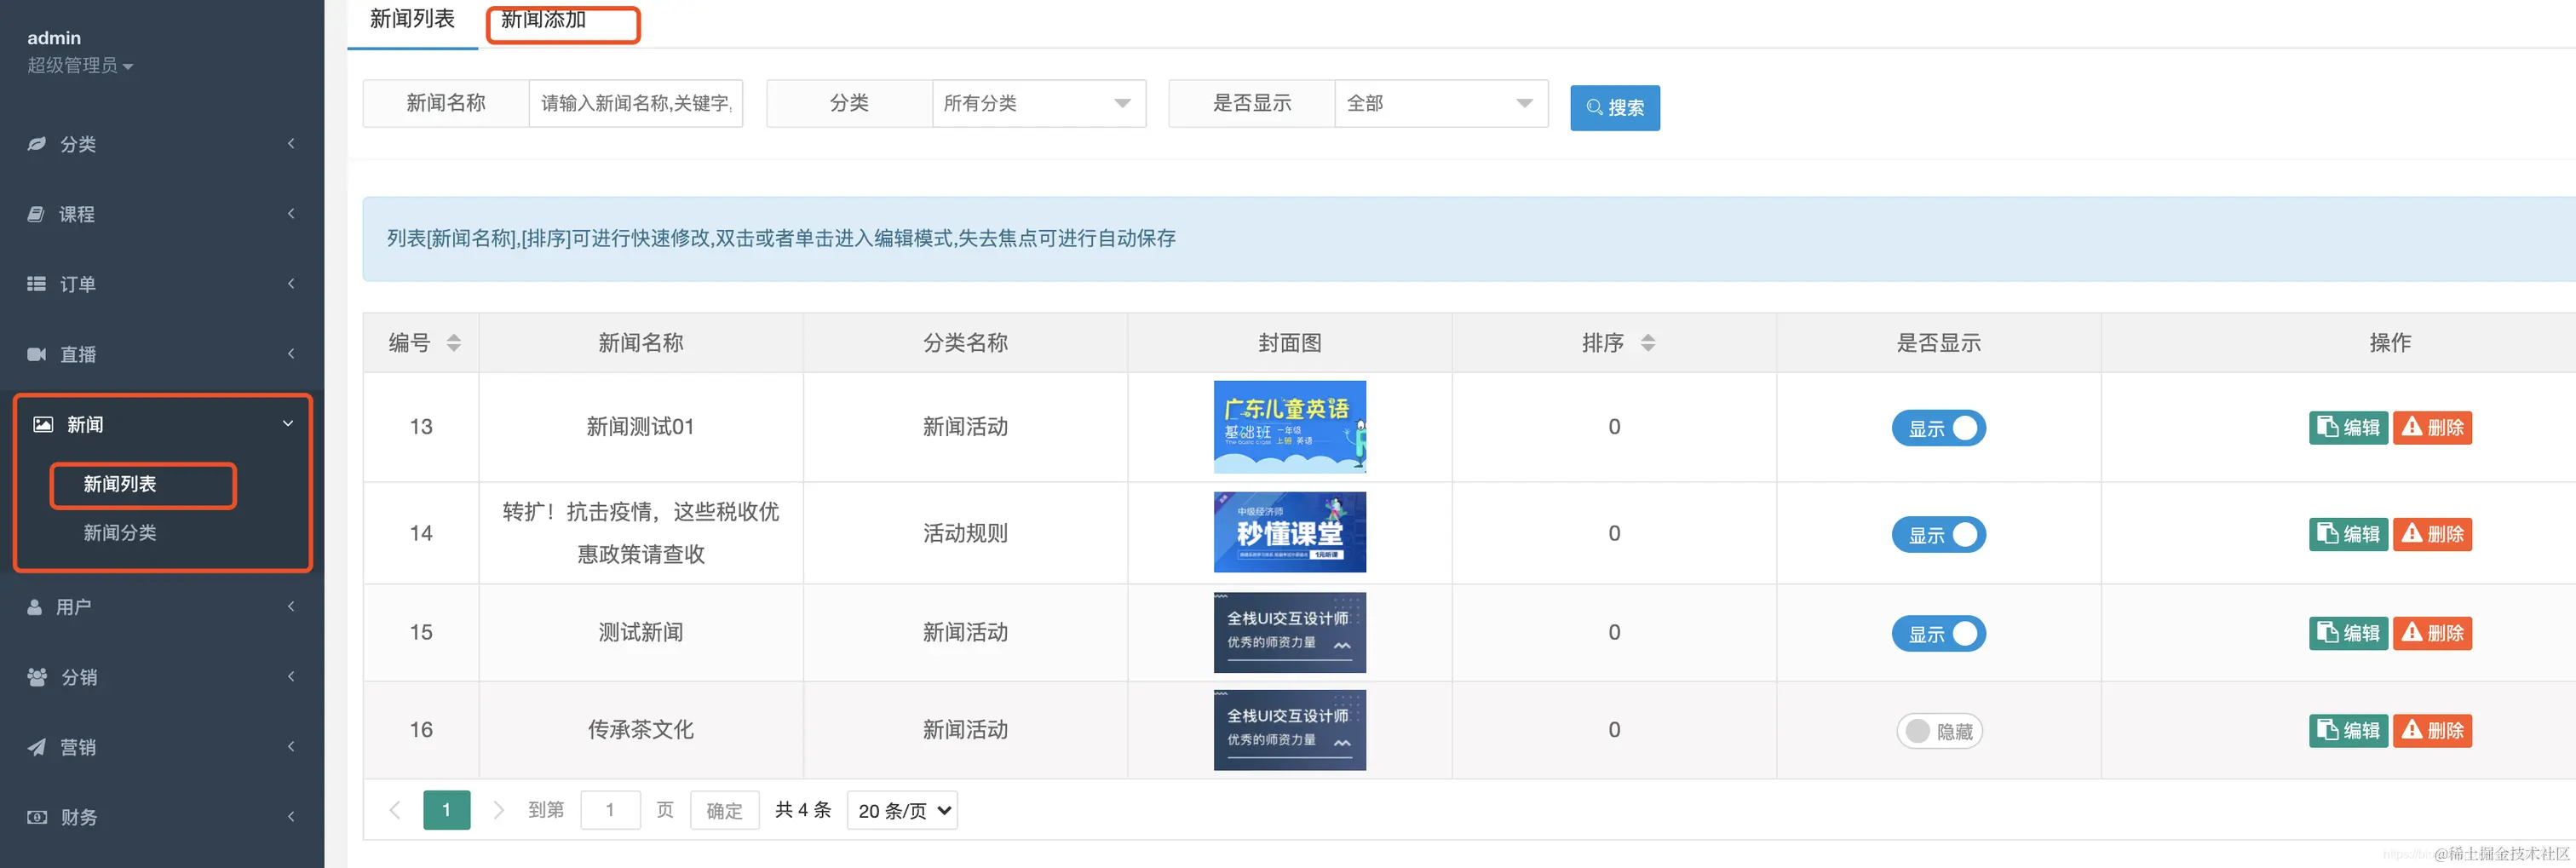Focus the 到第 page number input
The image size is (2576, 868).
[x=610, y=810]
